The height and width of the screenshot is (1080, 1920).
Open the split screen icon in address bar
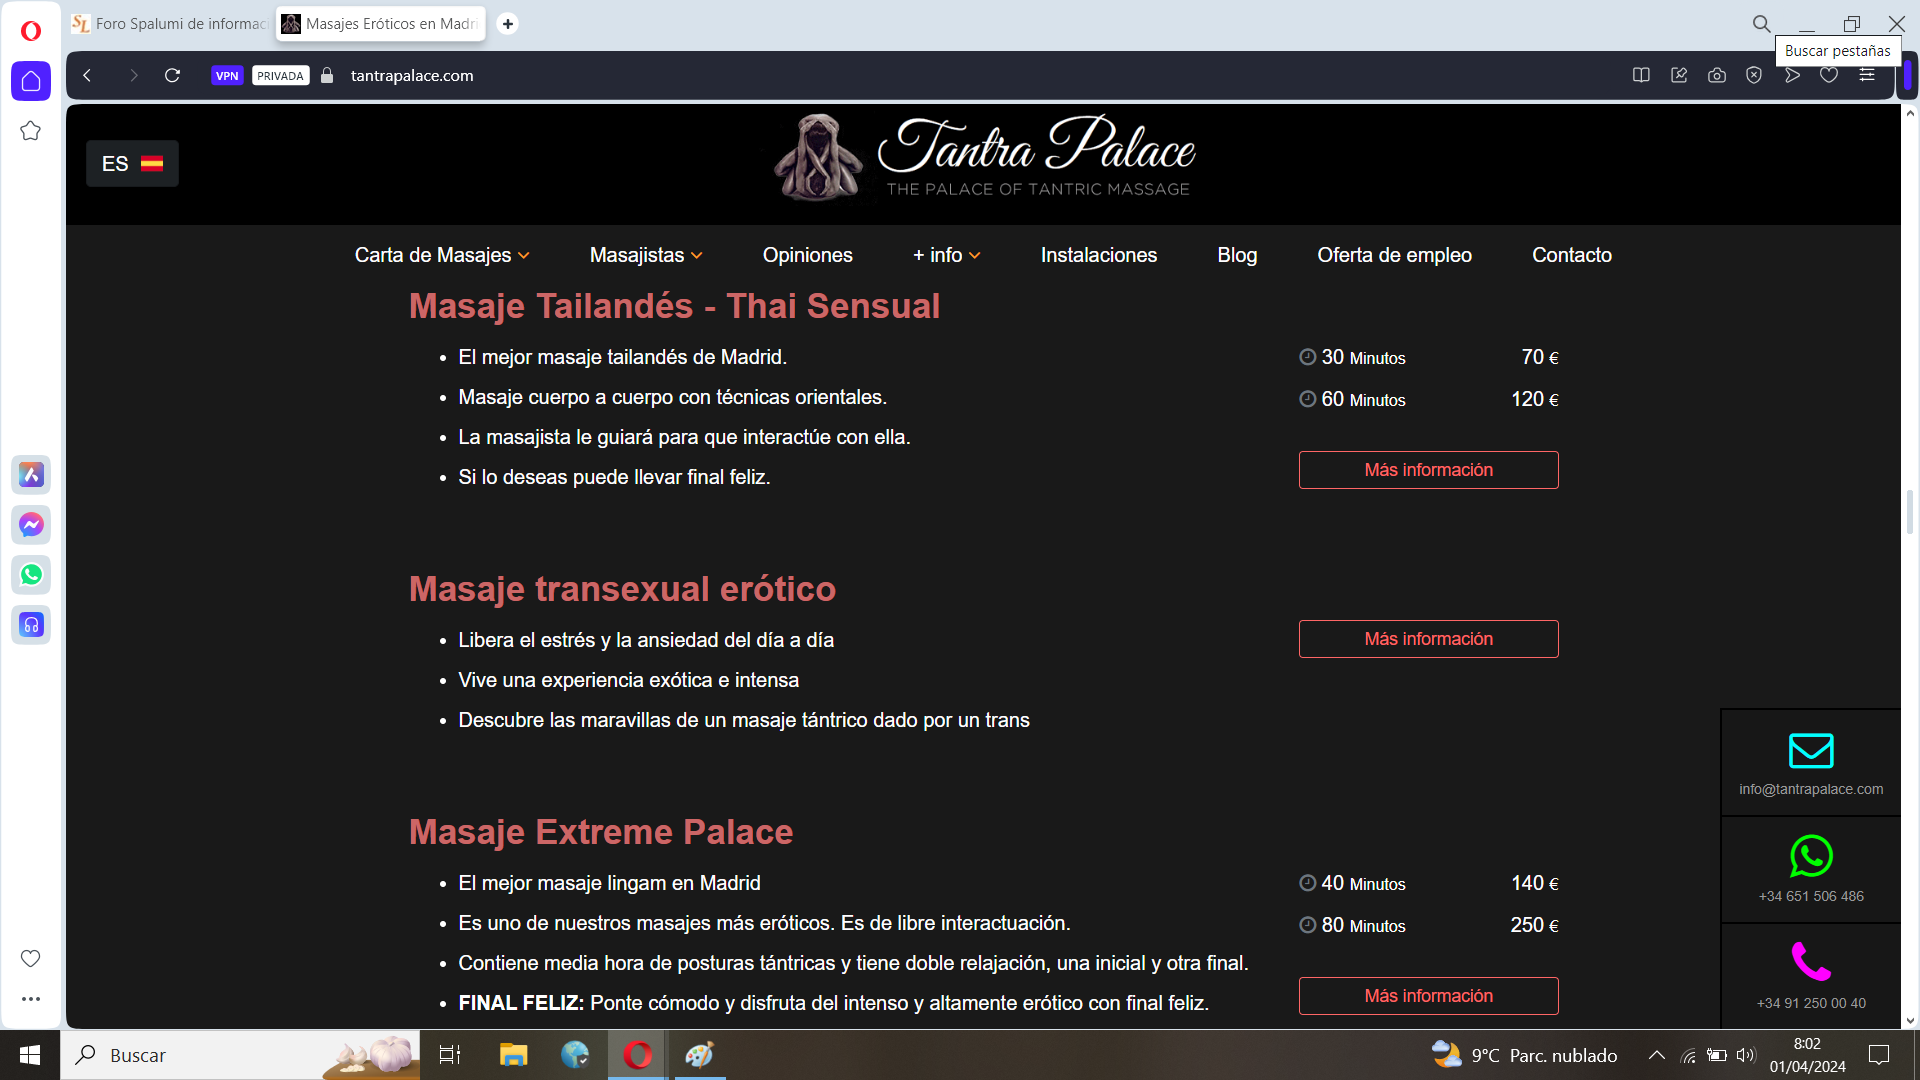point(1641,75)
